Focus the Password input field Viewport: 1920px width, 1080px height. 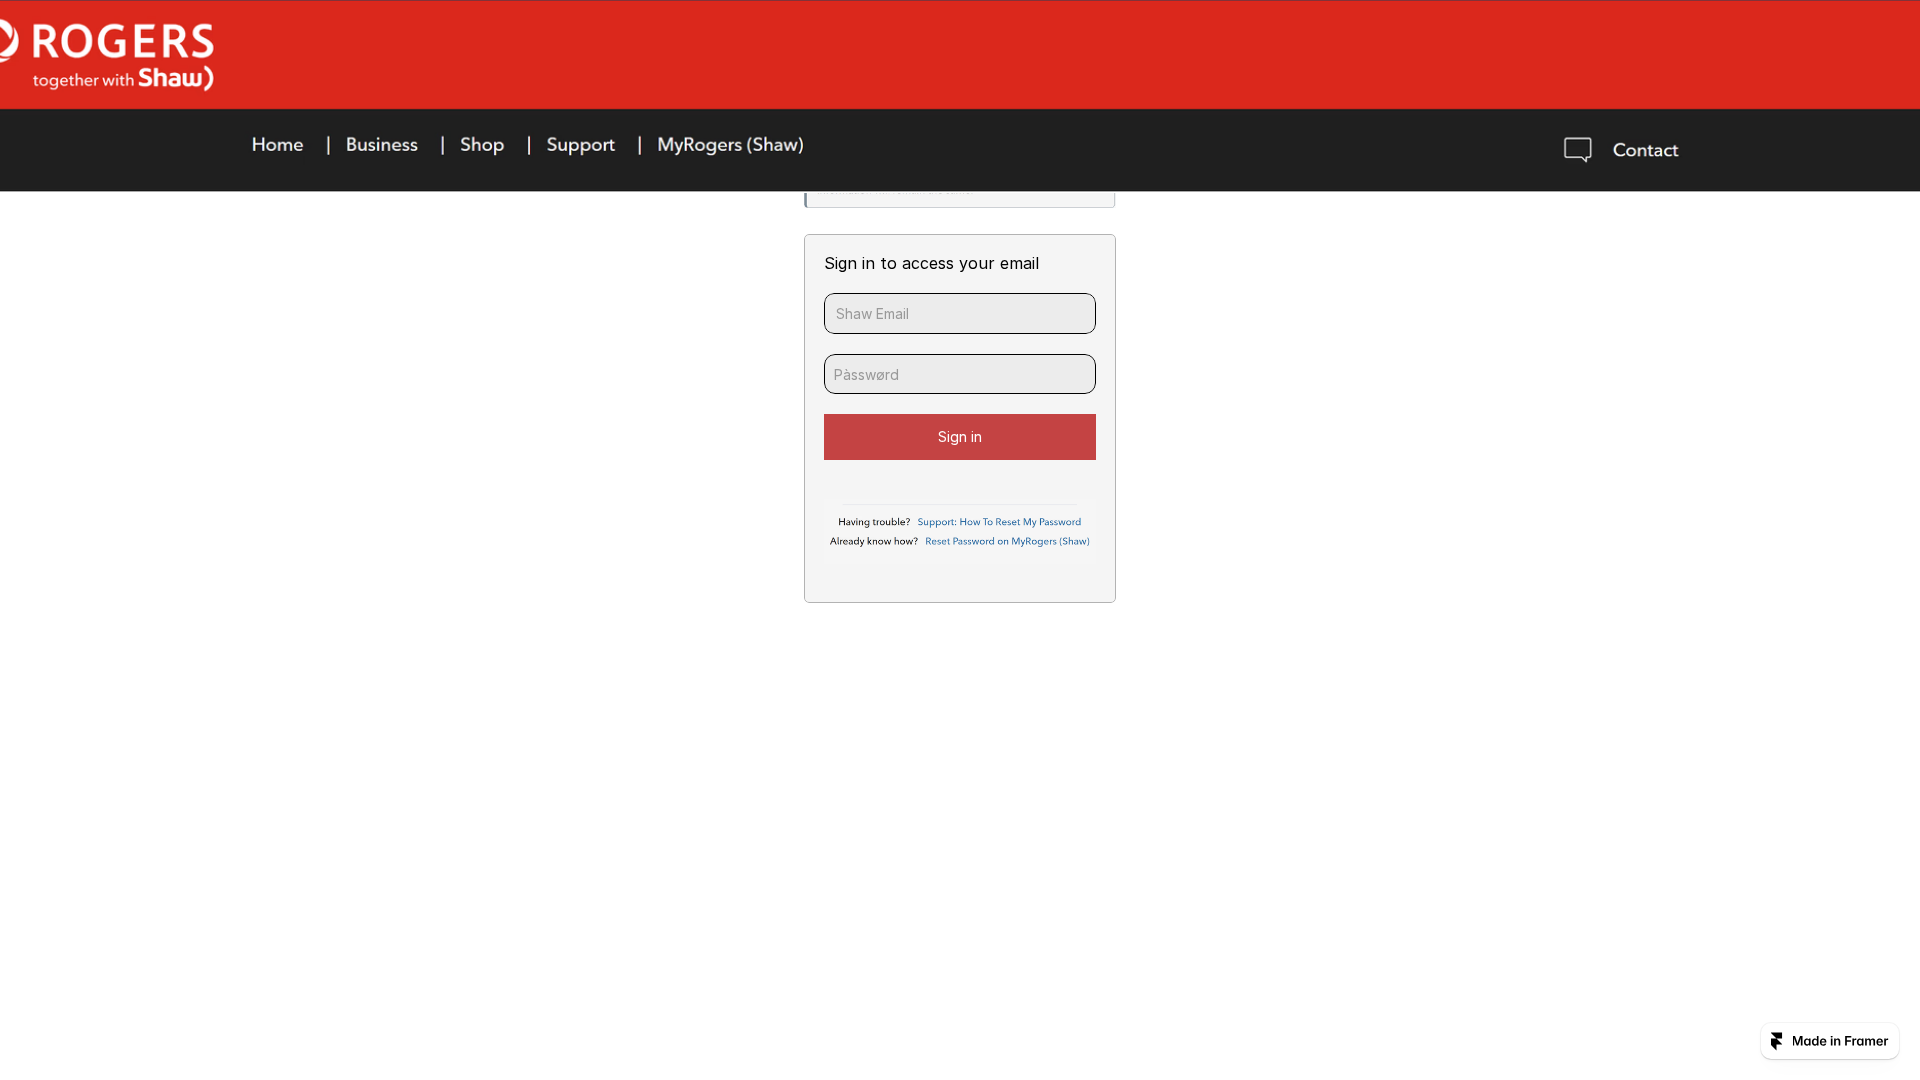[960, 374]
